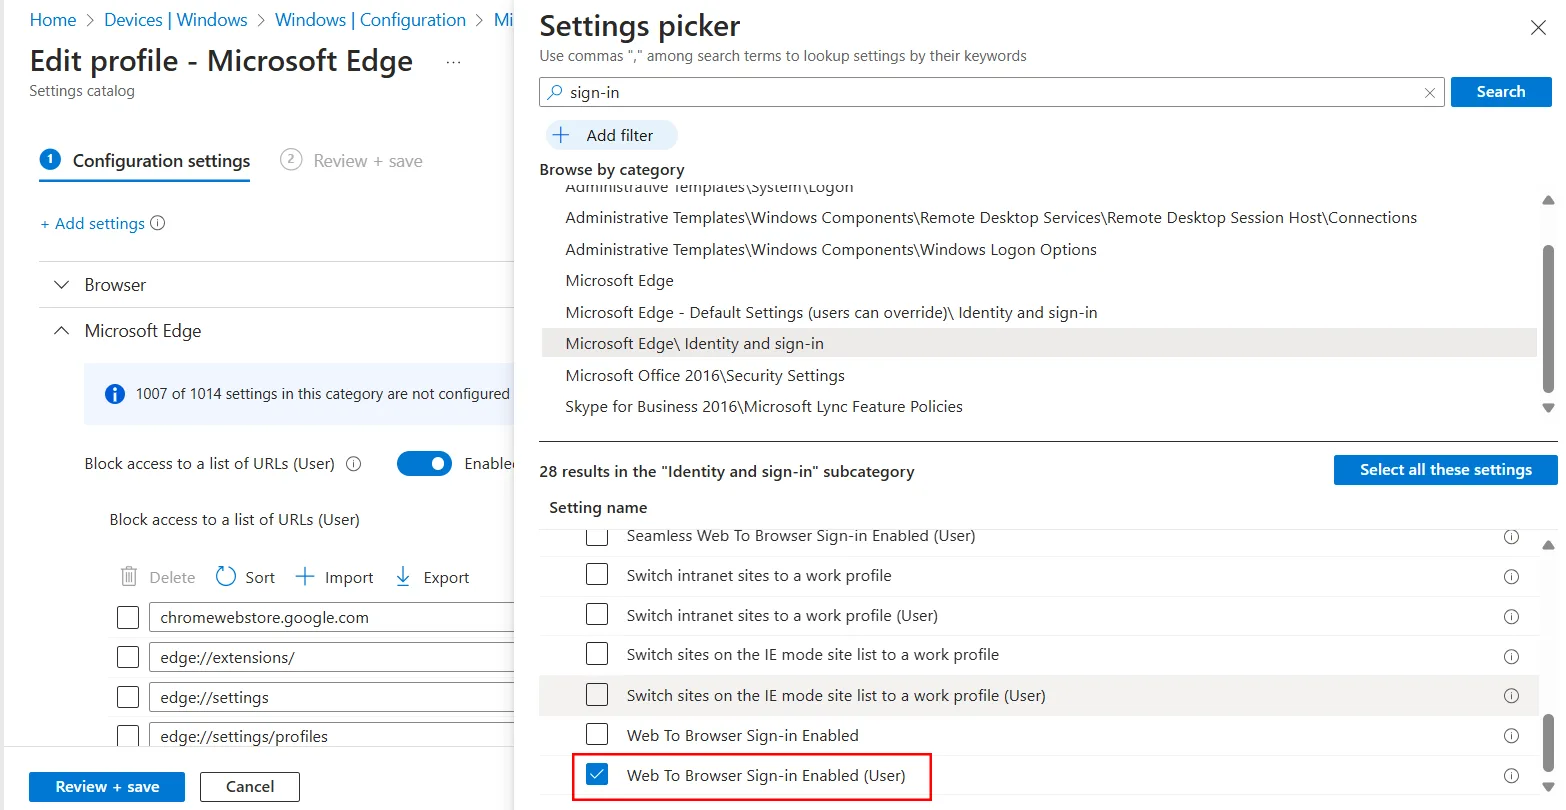The width and height of the screenshot is (1566, 810).
Task: Close the Settings picker panel
Action: click(x=1538, y=28)
